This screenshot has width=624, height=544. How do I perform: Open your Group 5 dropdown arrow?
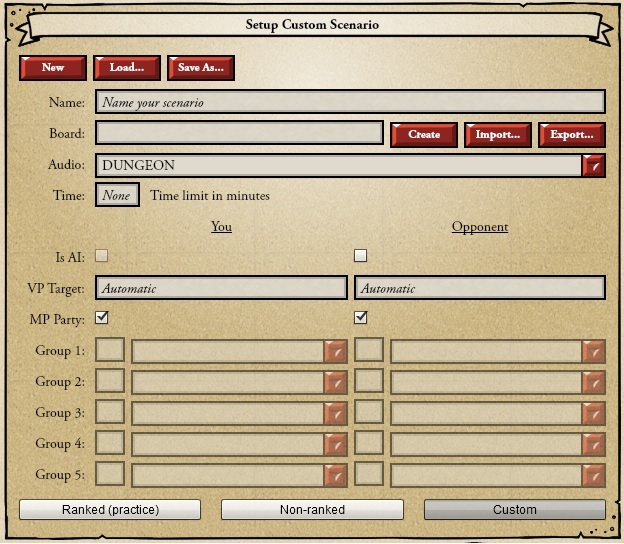(335, 475)
